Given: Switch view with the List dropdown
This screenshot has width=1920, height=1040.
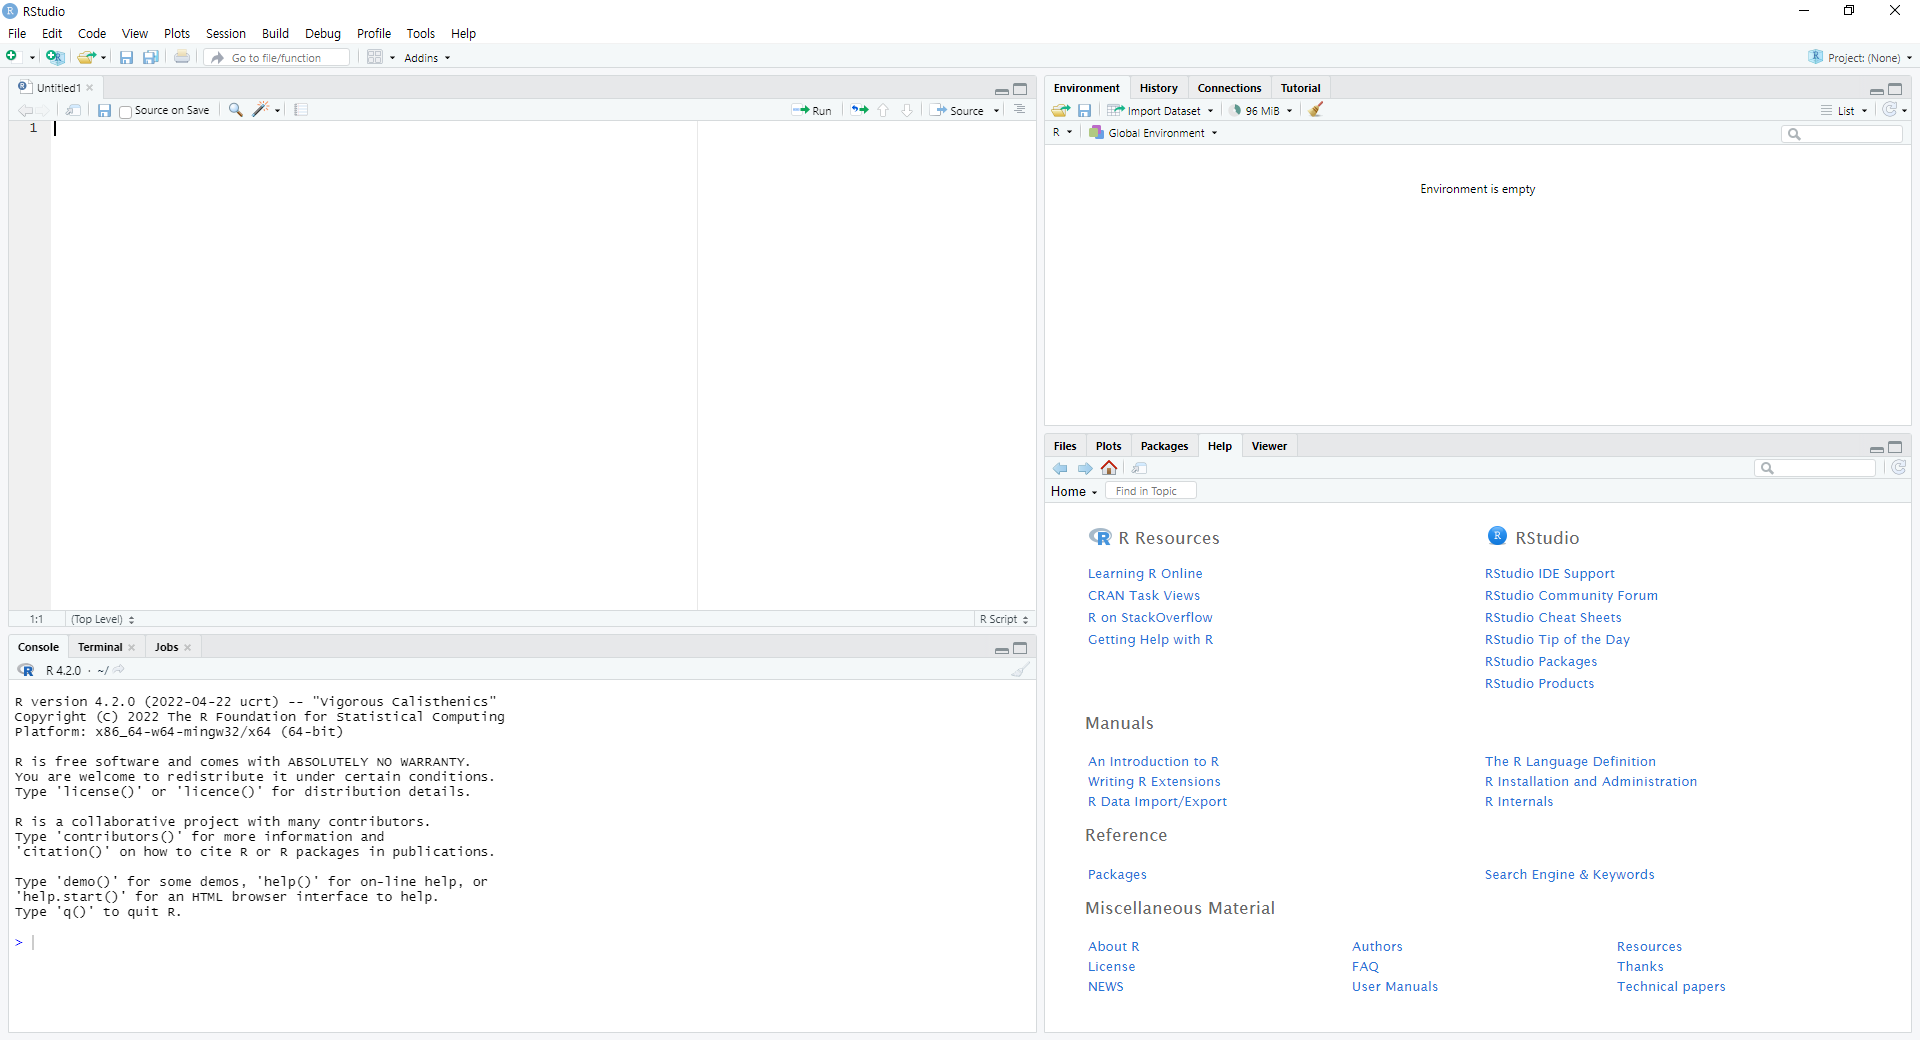Looking at the screenshot, I should [1844, 111].
